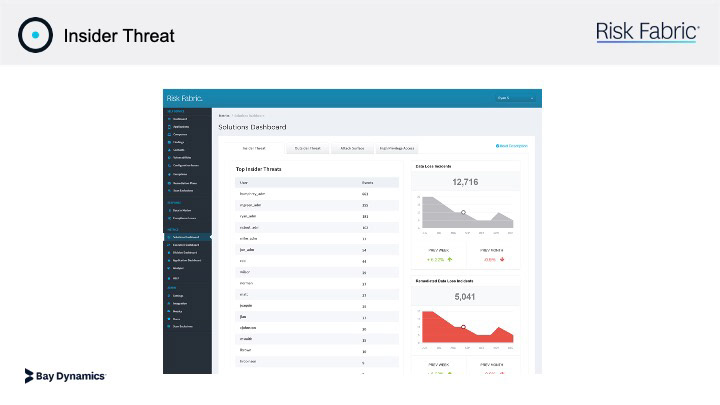
Task: Open the Read Description link
Action: [512, 146]
